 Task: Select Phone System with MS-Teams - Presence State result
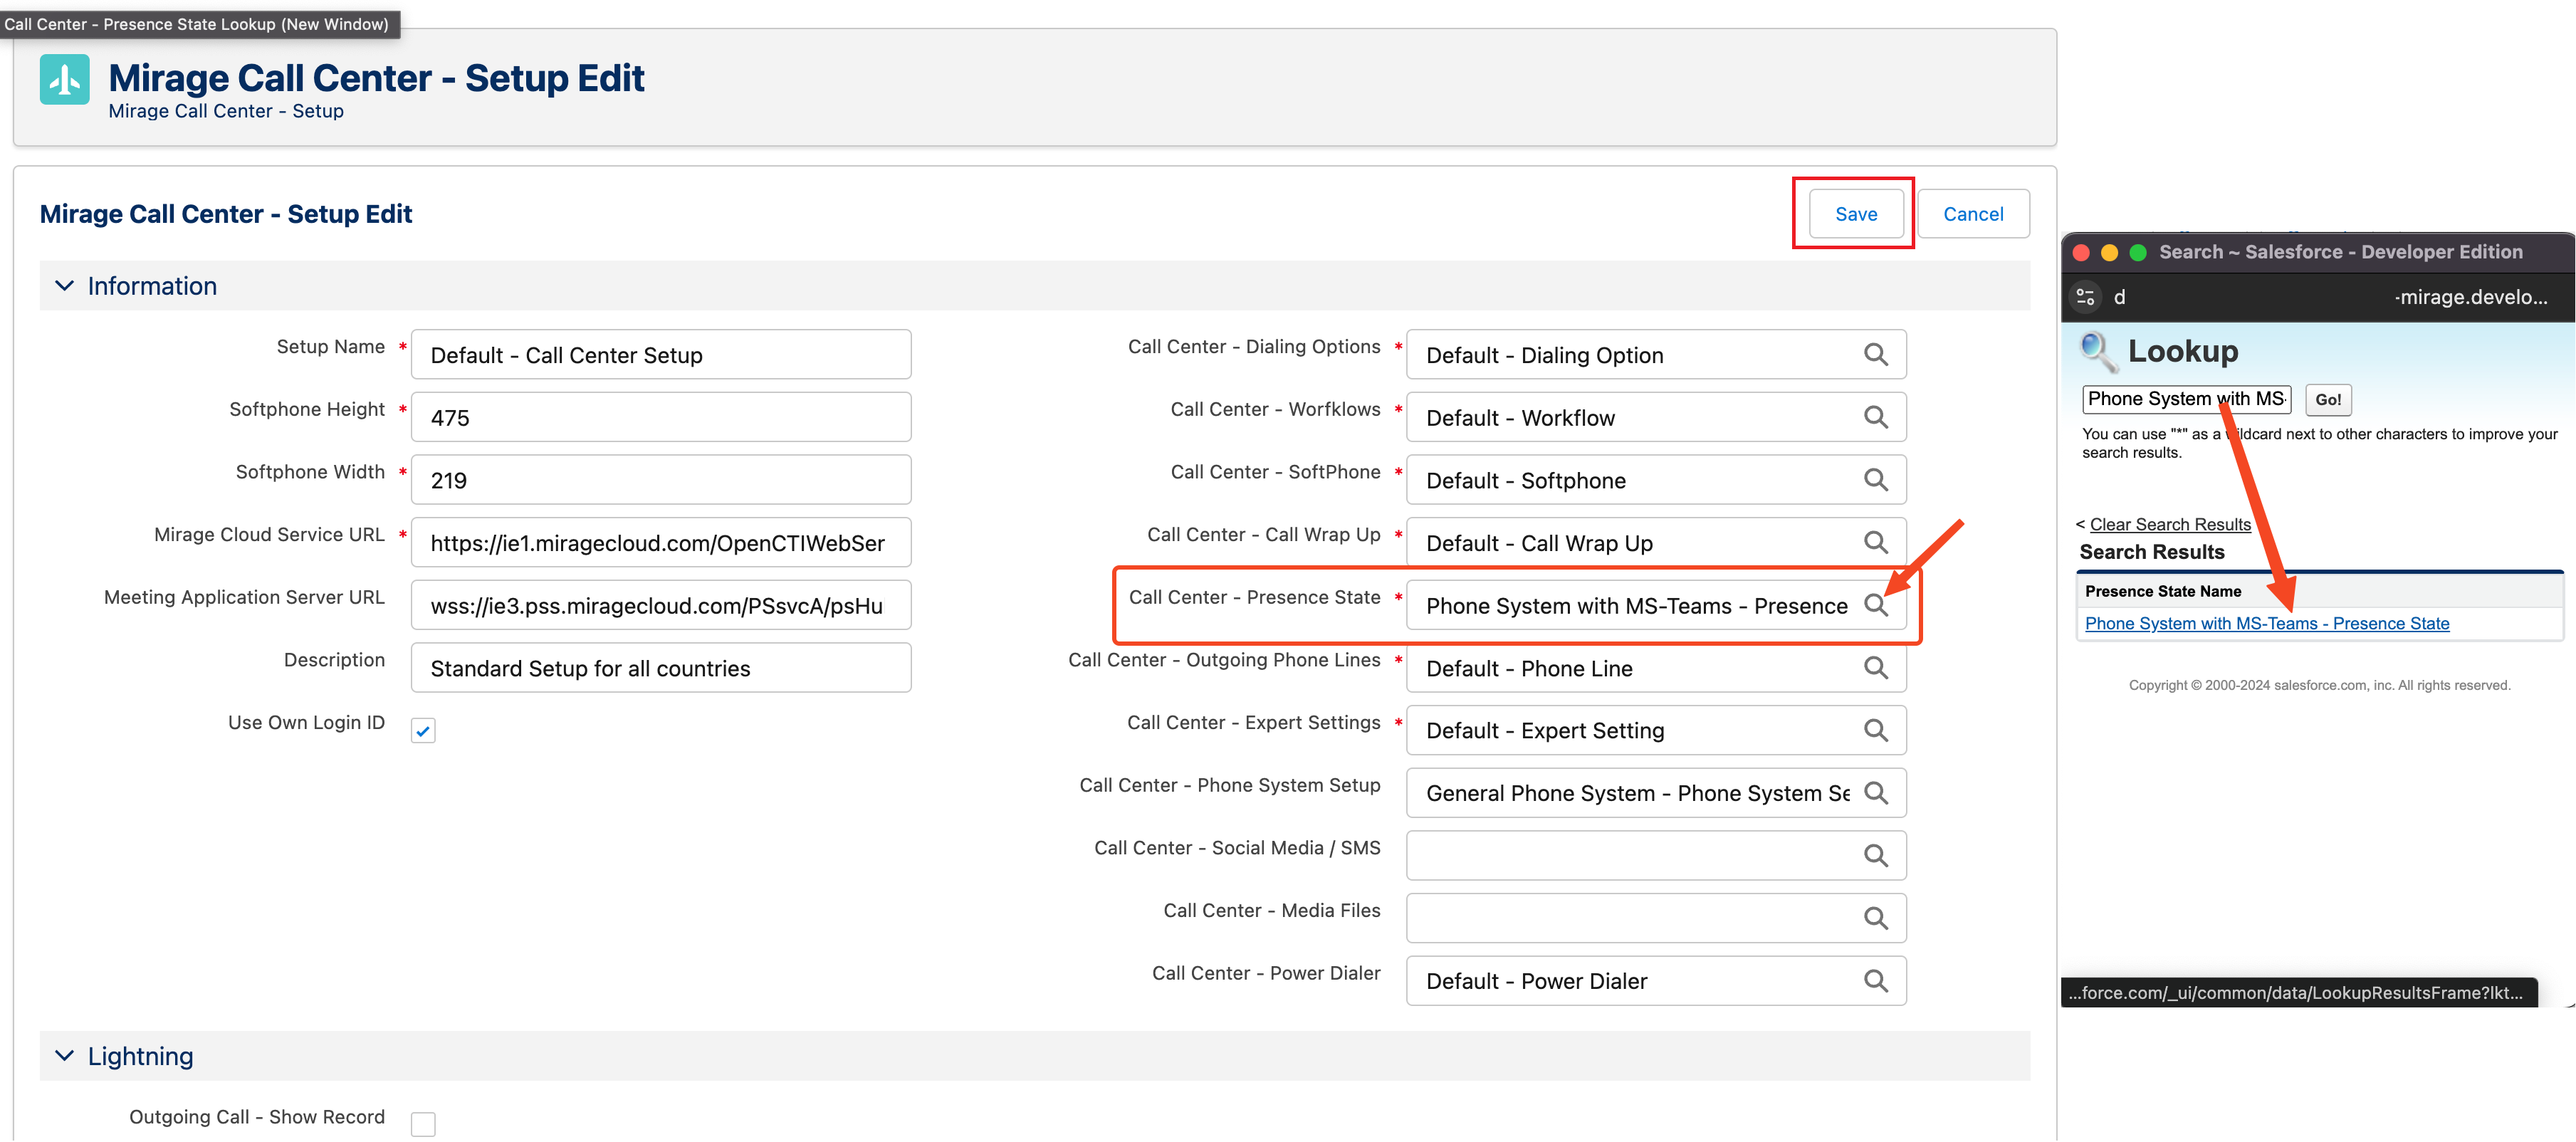(x=2267, y=623)
